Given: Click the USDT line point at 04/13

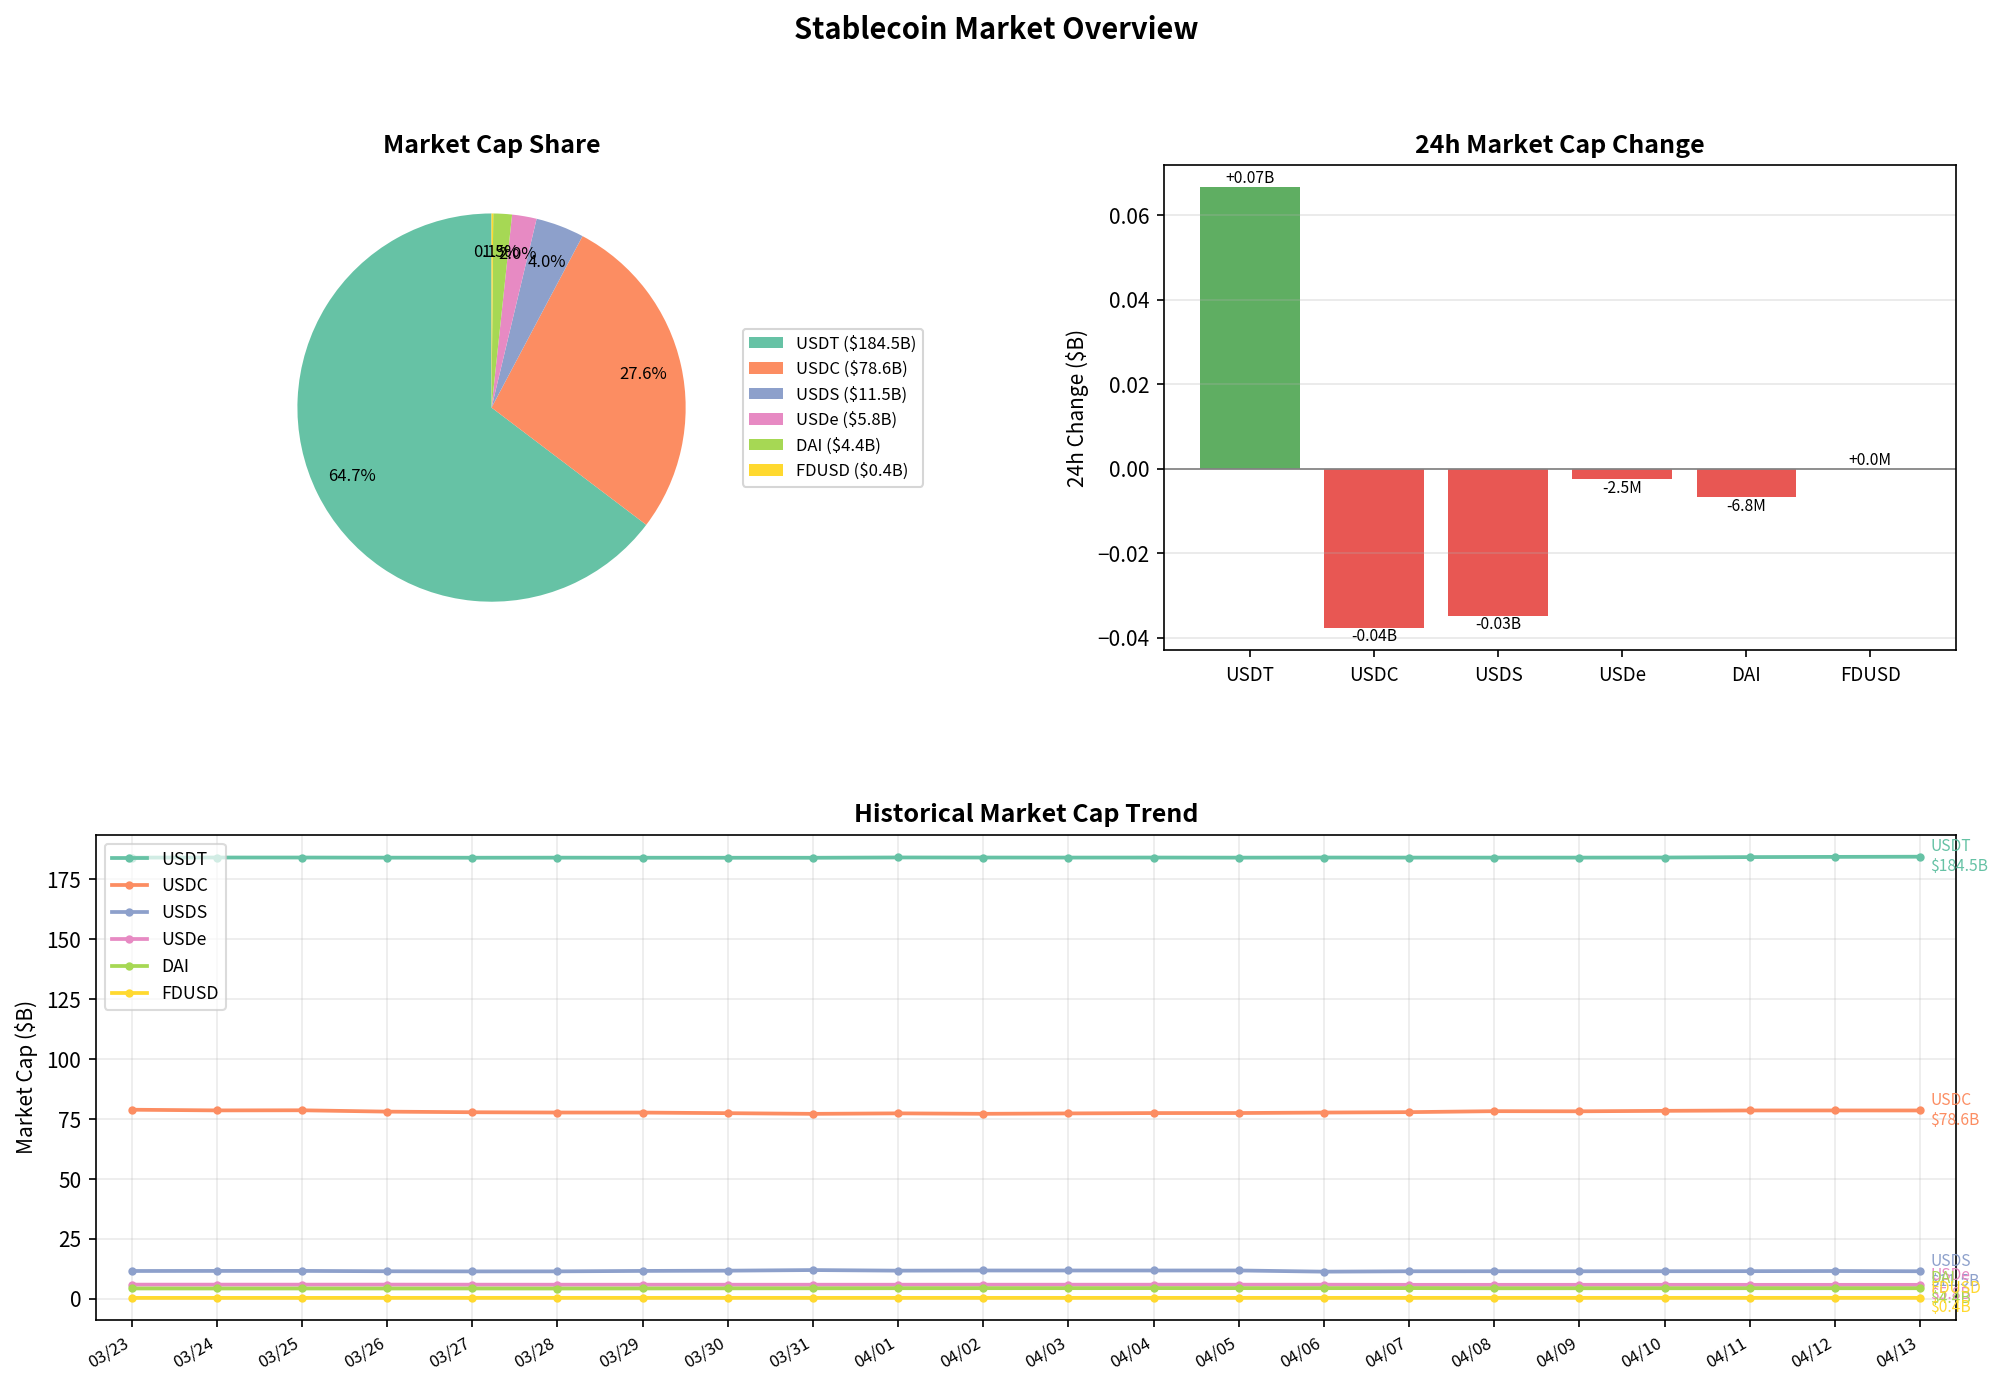Looking at the screenshot, I should [1920, 857].
